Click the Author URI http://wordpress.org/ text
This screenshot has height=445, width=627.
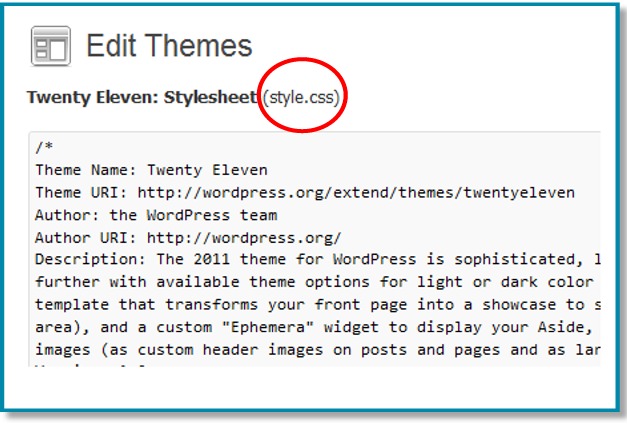(244, 238)
